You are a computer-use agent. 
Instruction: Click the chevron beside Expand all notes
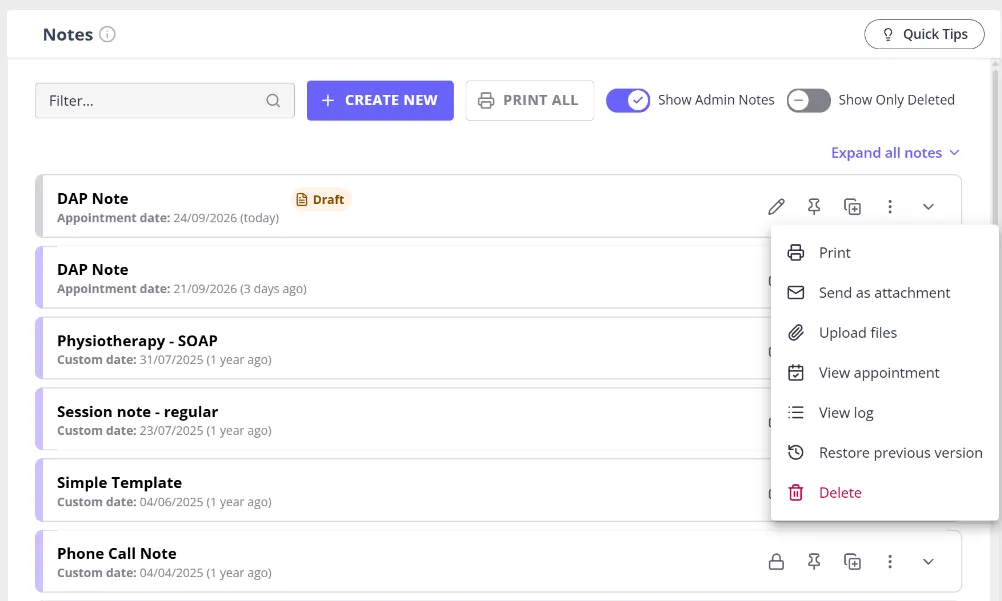954,153
